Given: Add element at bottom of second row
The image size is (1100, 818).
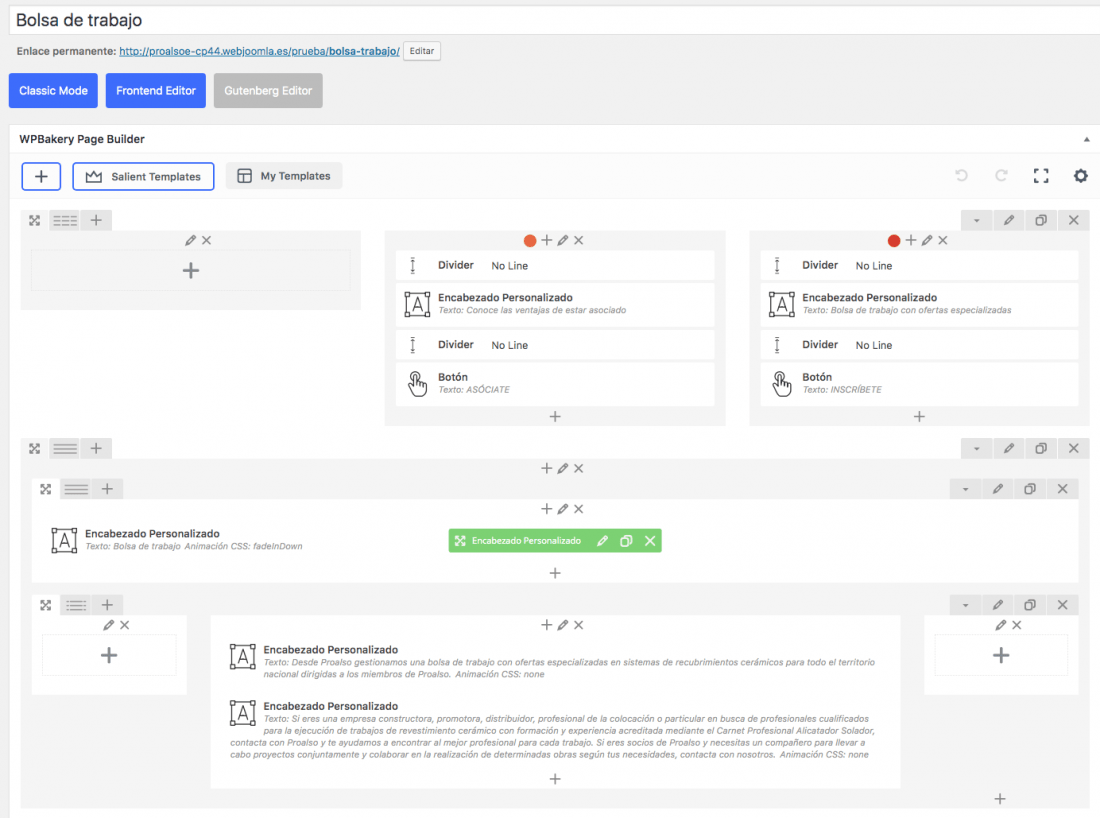Looking at the screenshot, I should [1000, 798].
